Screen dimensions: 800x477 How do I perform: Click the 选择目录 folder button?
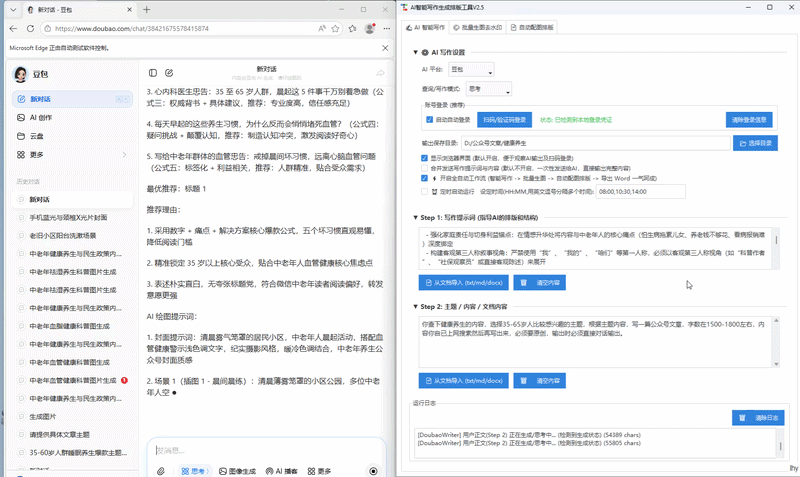click(x=756, y=143)
